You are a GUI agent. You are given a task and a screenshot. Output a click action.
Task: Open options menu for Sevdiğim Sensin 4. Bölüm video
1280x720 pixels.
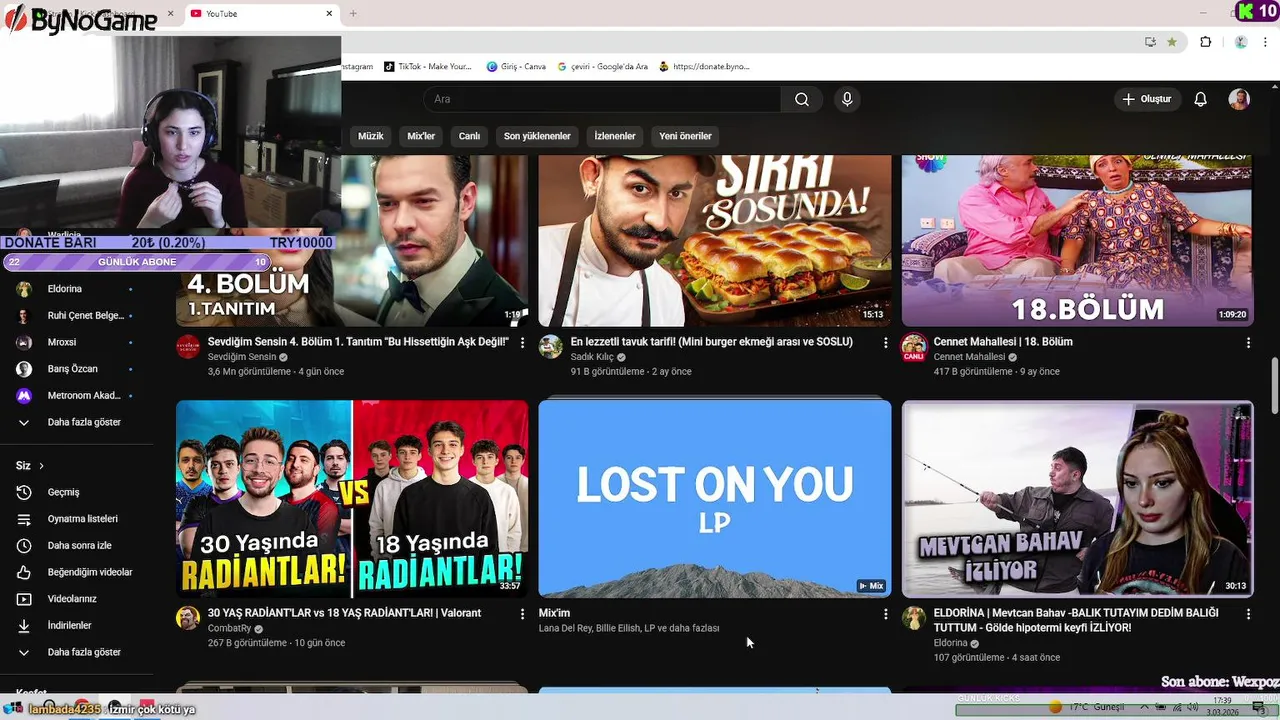pos(522,342)
